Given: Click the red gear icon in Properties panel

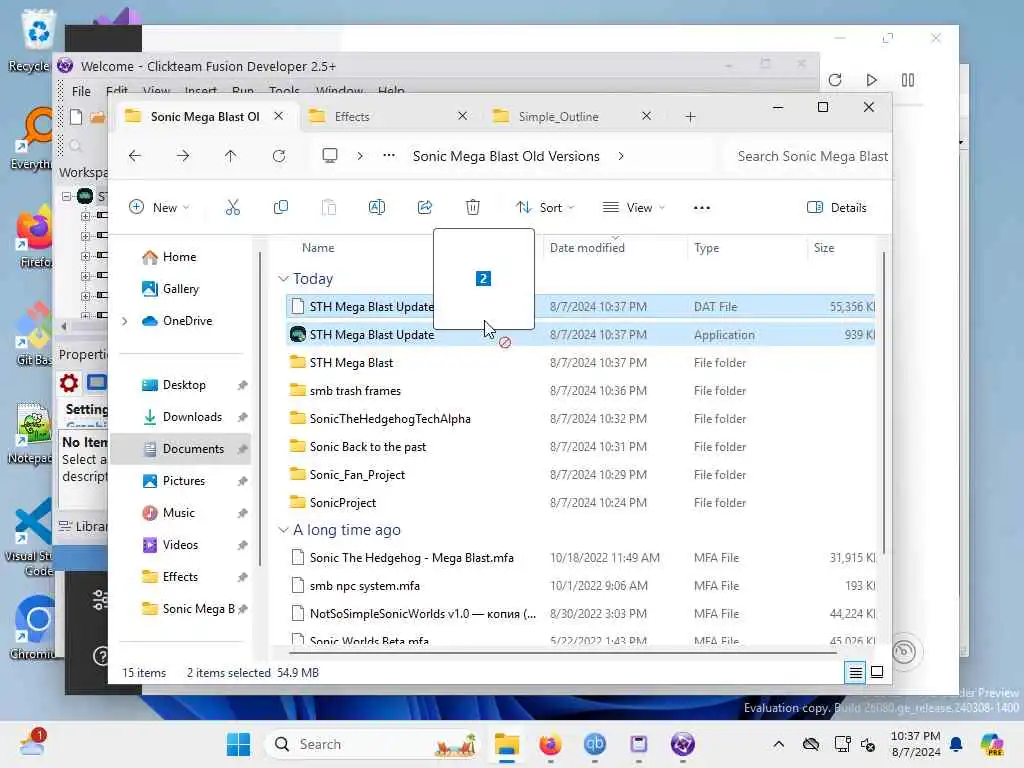Looking at the screenshot, I should [x=69, y=383].
